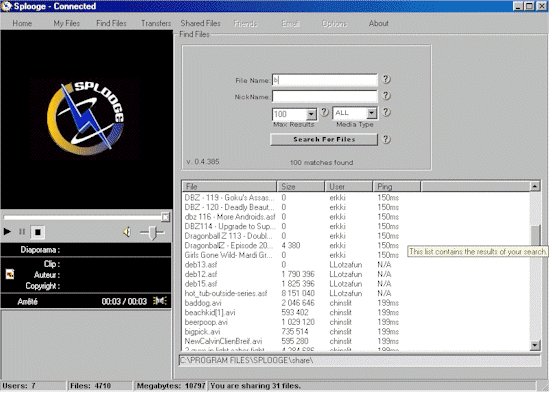This screenshot has width=550, height=393.
Task: Pause the media playback
Action: [22, 232]
